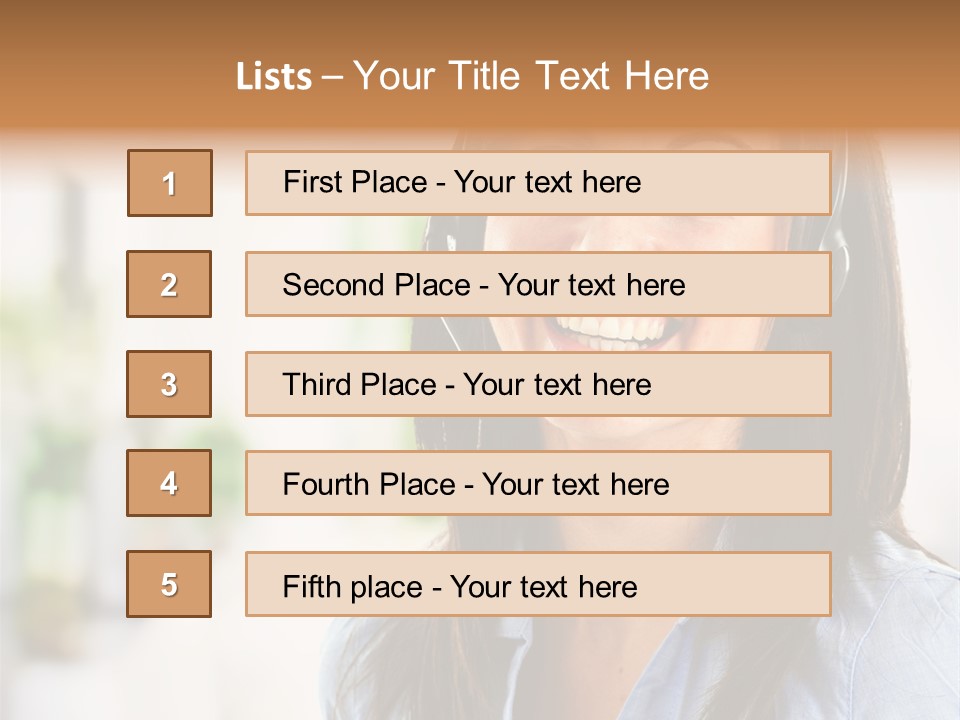
Task: Click the First Place text box
Action: click(x=538, y=183)
